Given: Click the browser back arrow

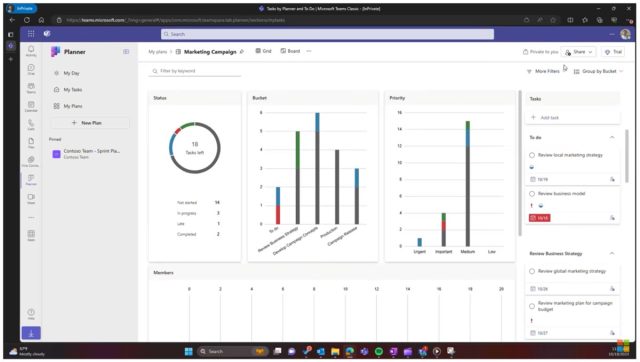Looking at the screenshot, I should pyautogui.click(x=12, y=20).
